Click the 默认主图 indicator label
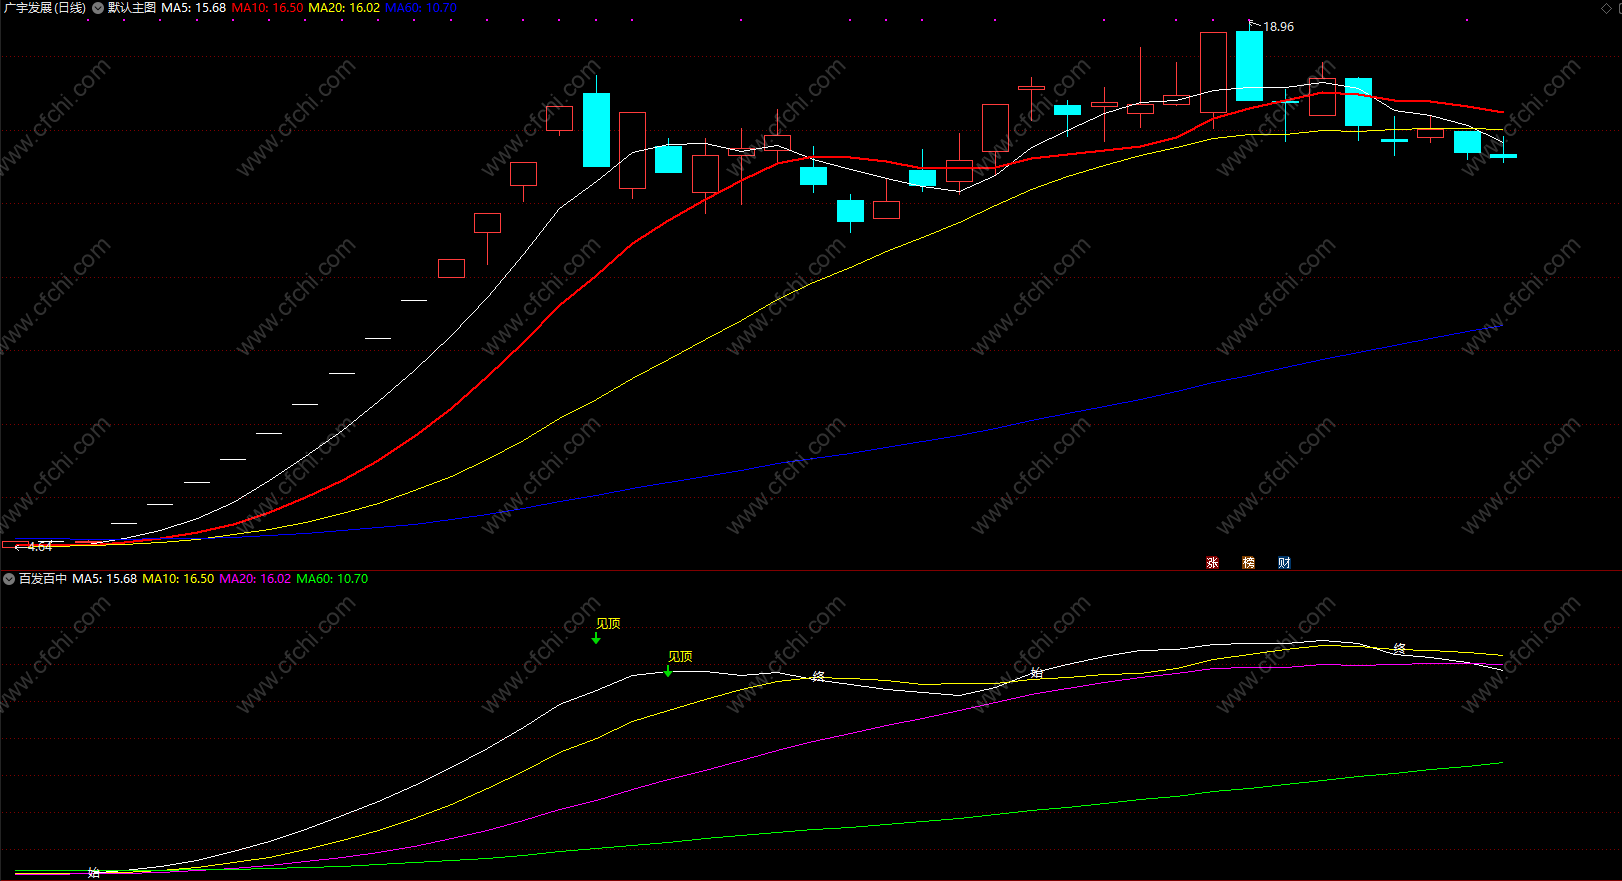 [132, 8]
